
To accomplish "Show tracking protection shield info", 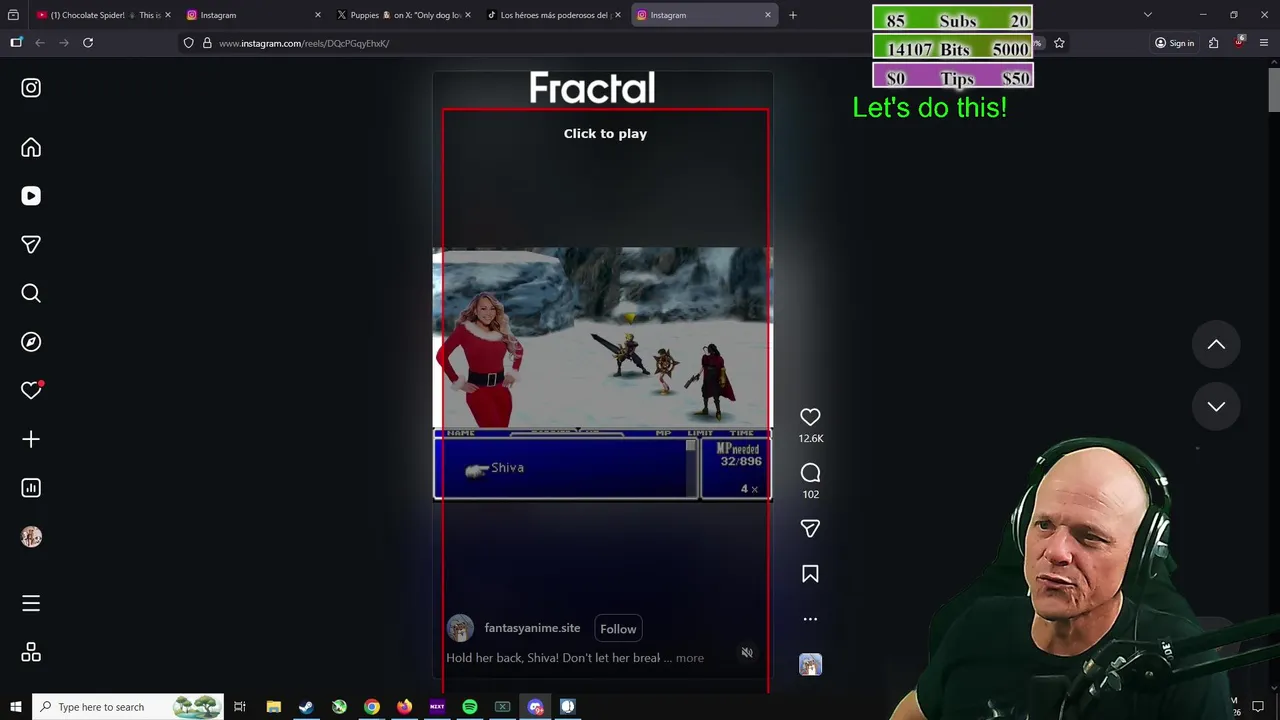I will [188, 43].
